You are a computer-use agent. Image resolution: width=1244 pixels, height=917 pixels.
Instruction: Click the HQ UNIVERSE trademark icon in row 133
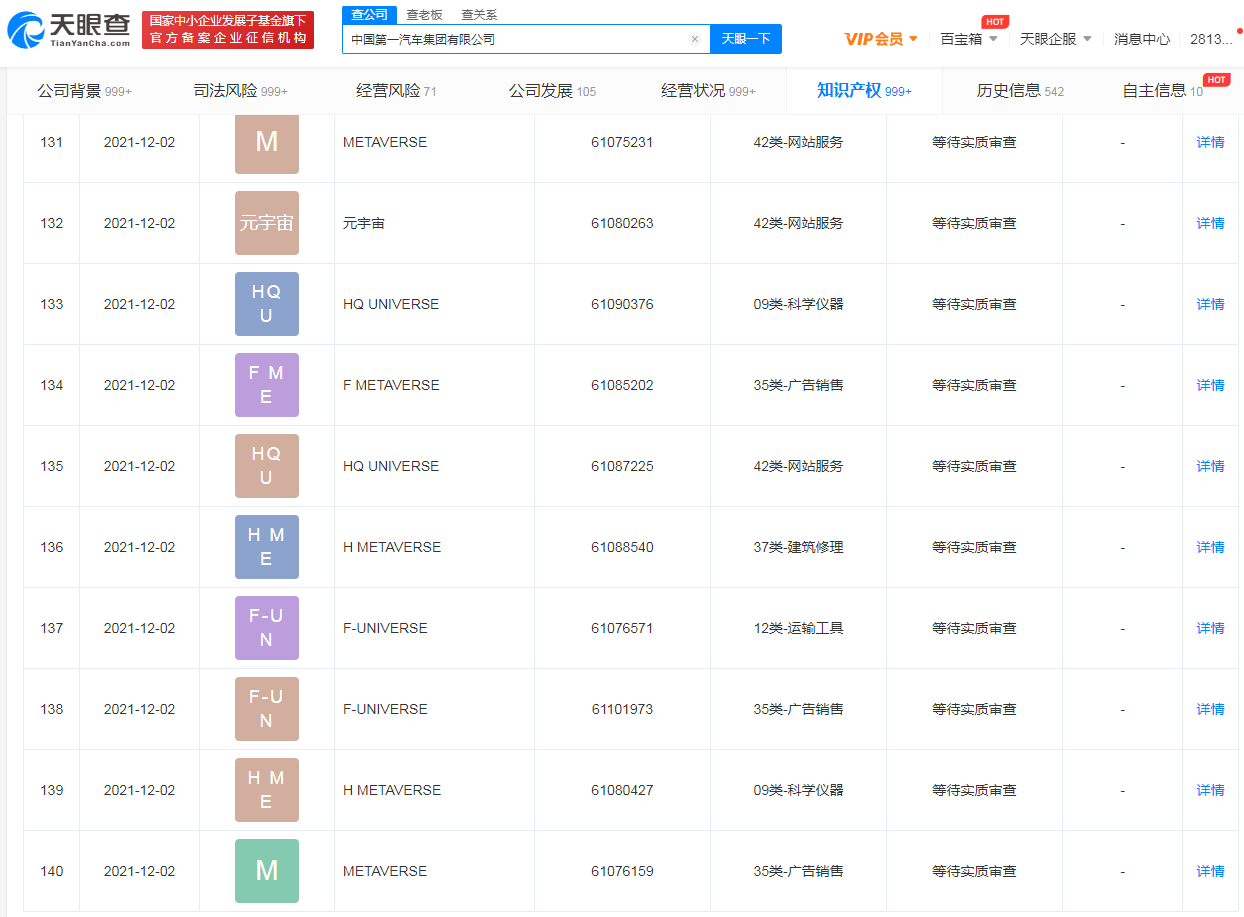tap(266, 304)
